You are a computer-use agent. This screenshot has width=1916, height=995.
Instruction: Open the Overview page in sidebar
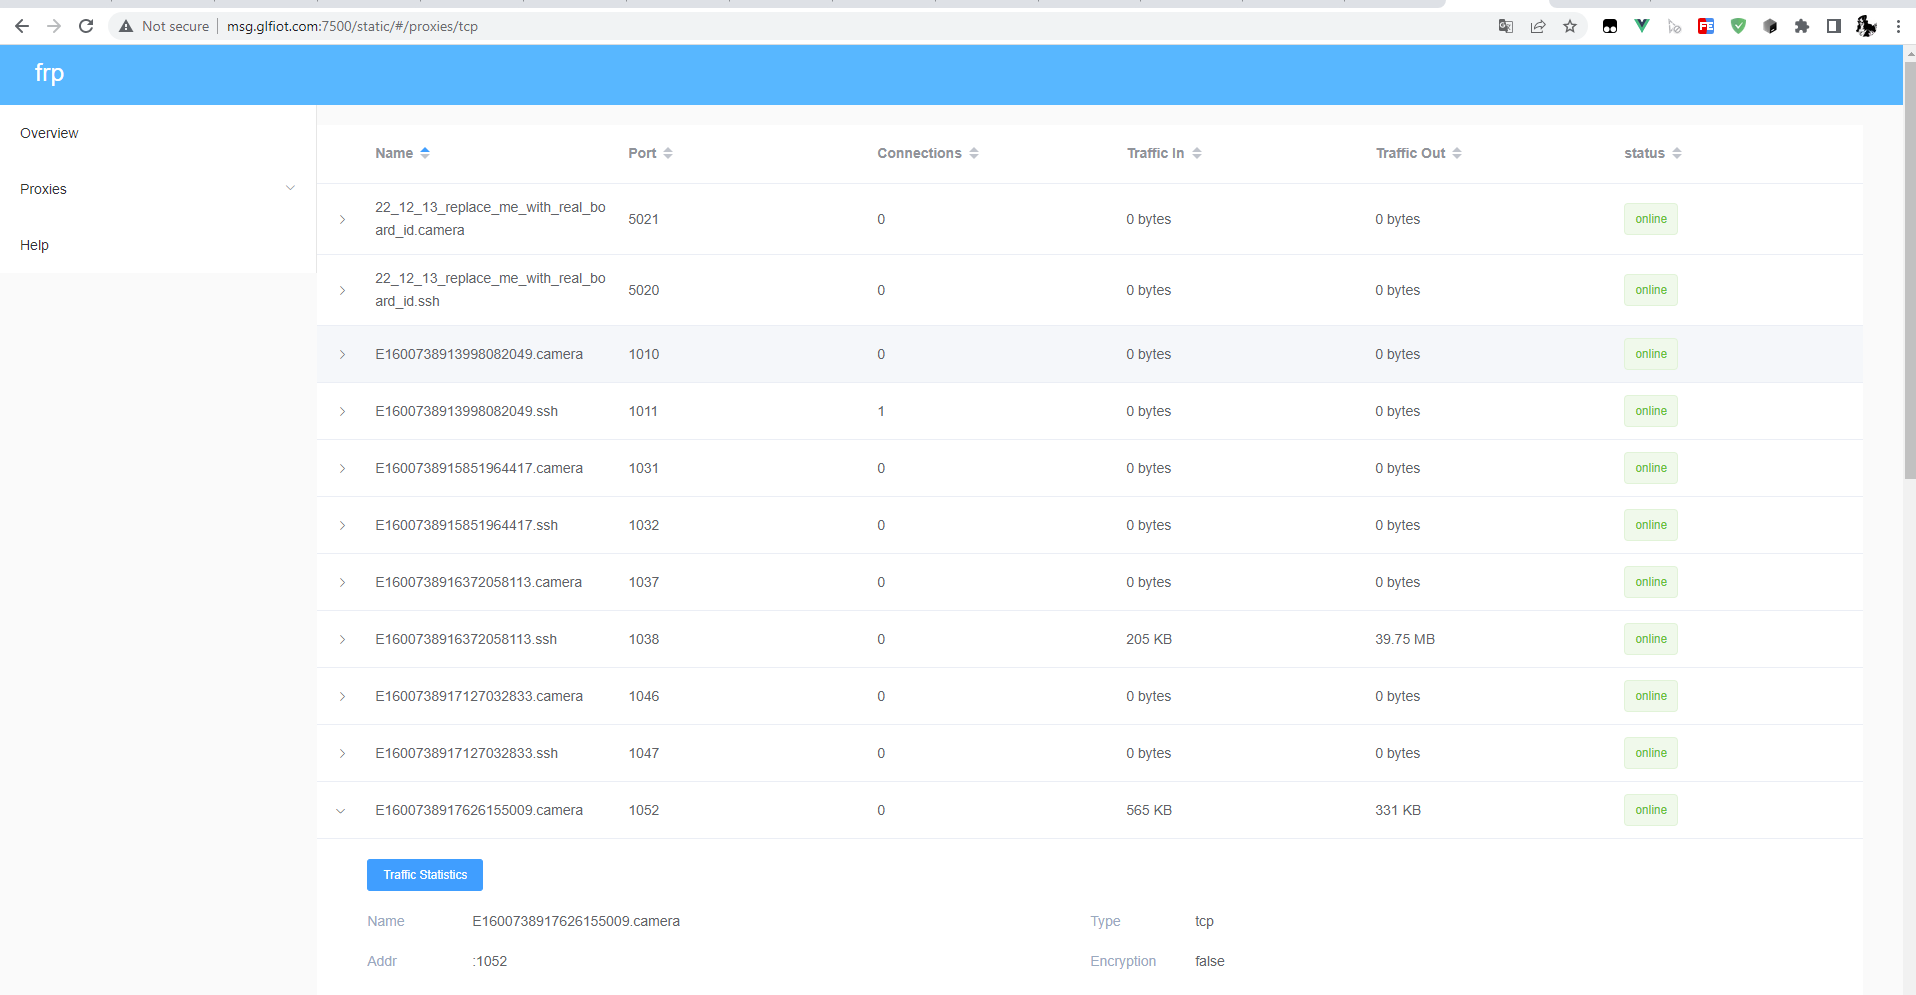49,133
